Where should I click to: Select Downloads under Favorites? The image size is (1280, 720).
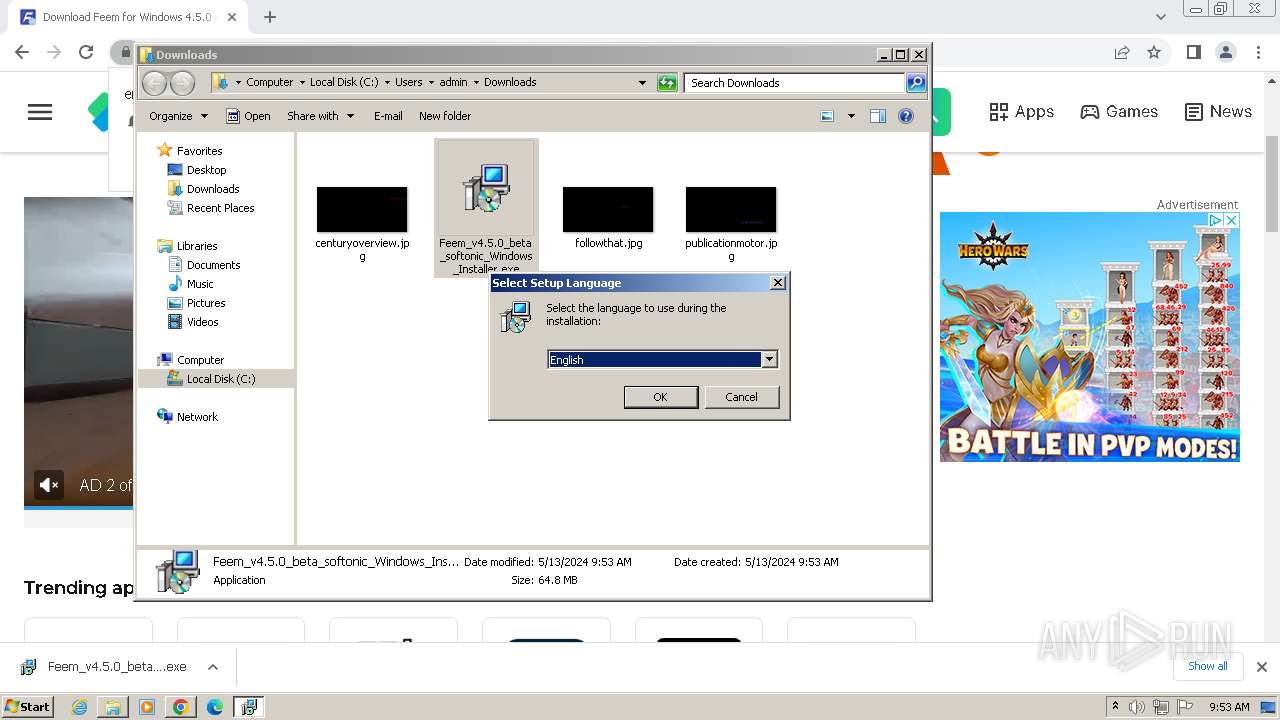[x=213, y=189]
